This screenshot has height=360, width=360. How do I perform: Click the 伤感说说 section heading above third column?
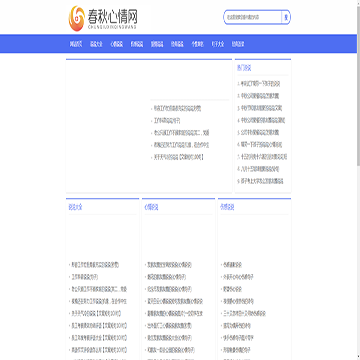[x=227, y=207]
